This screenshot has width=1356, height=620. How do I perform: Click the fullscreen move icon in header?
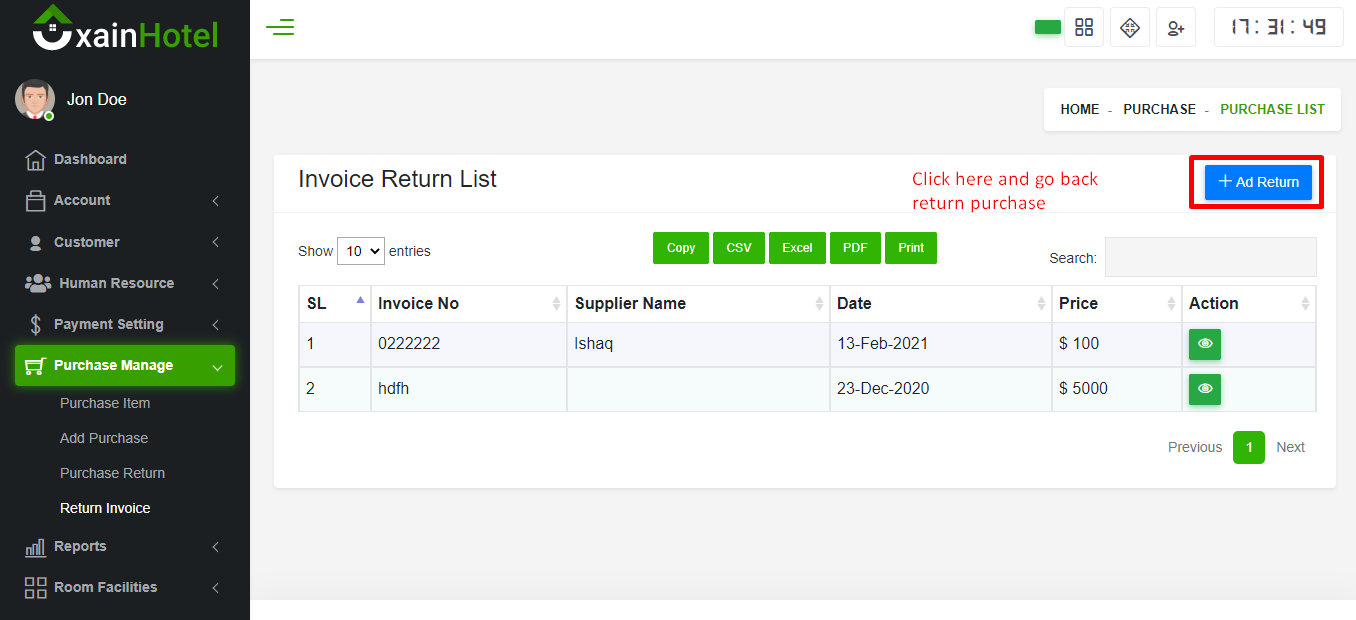point(1130,28)
